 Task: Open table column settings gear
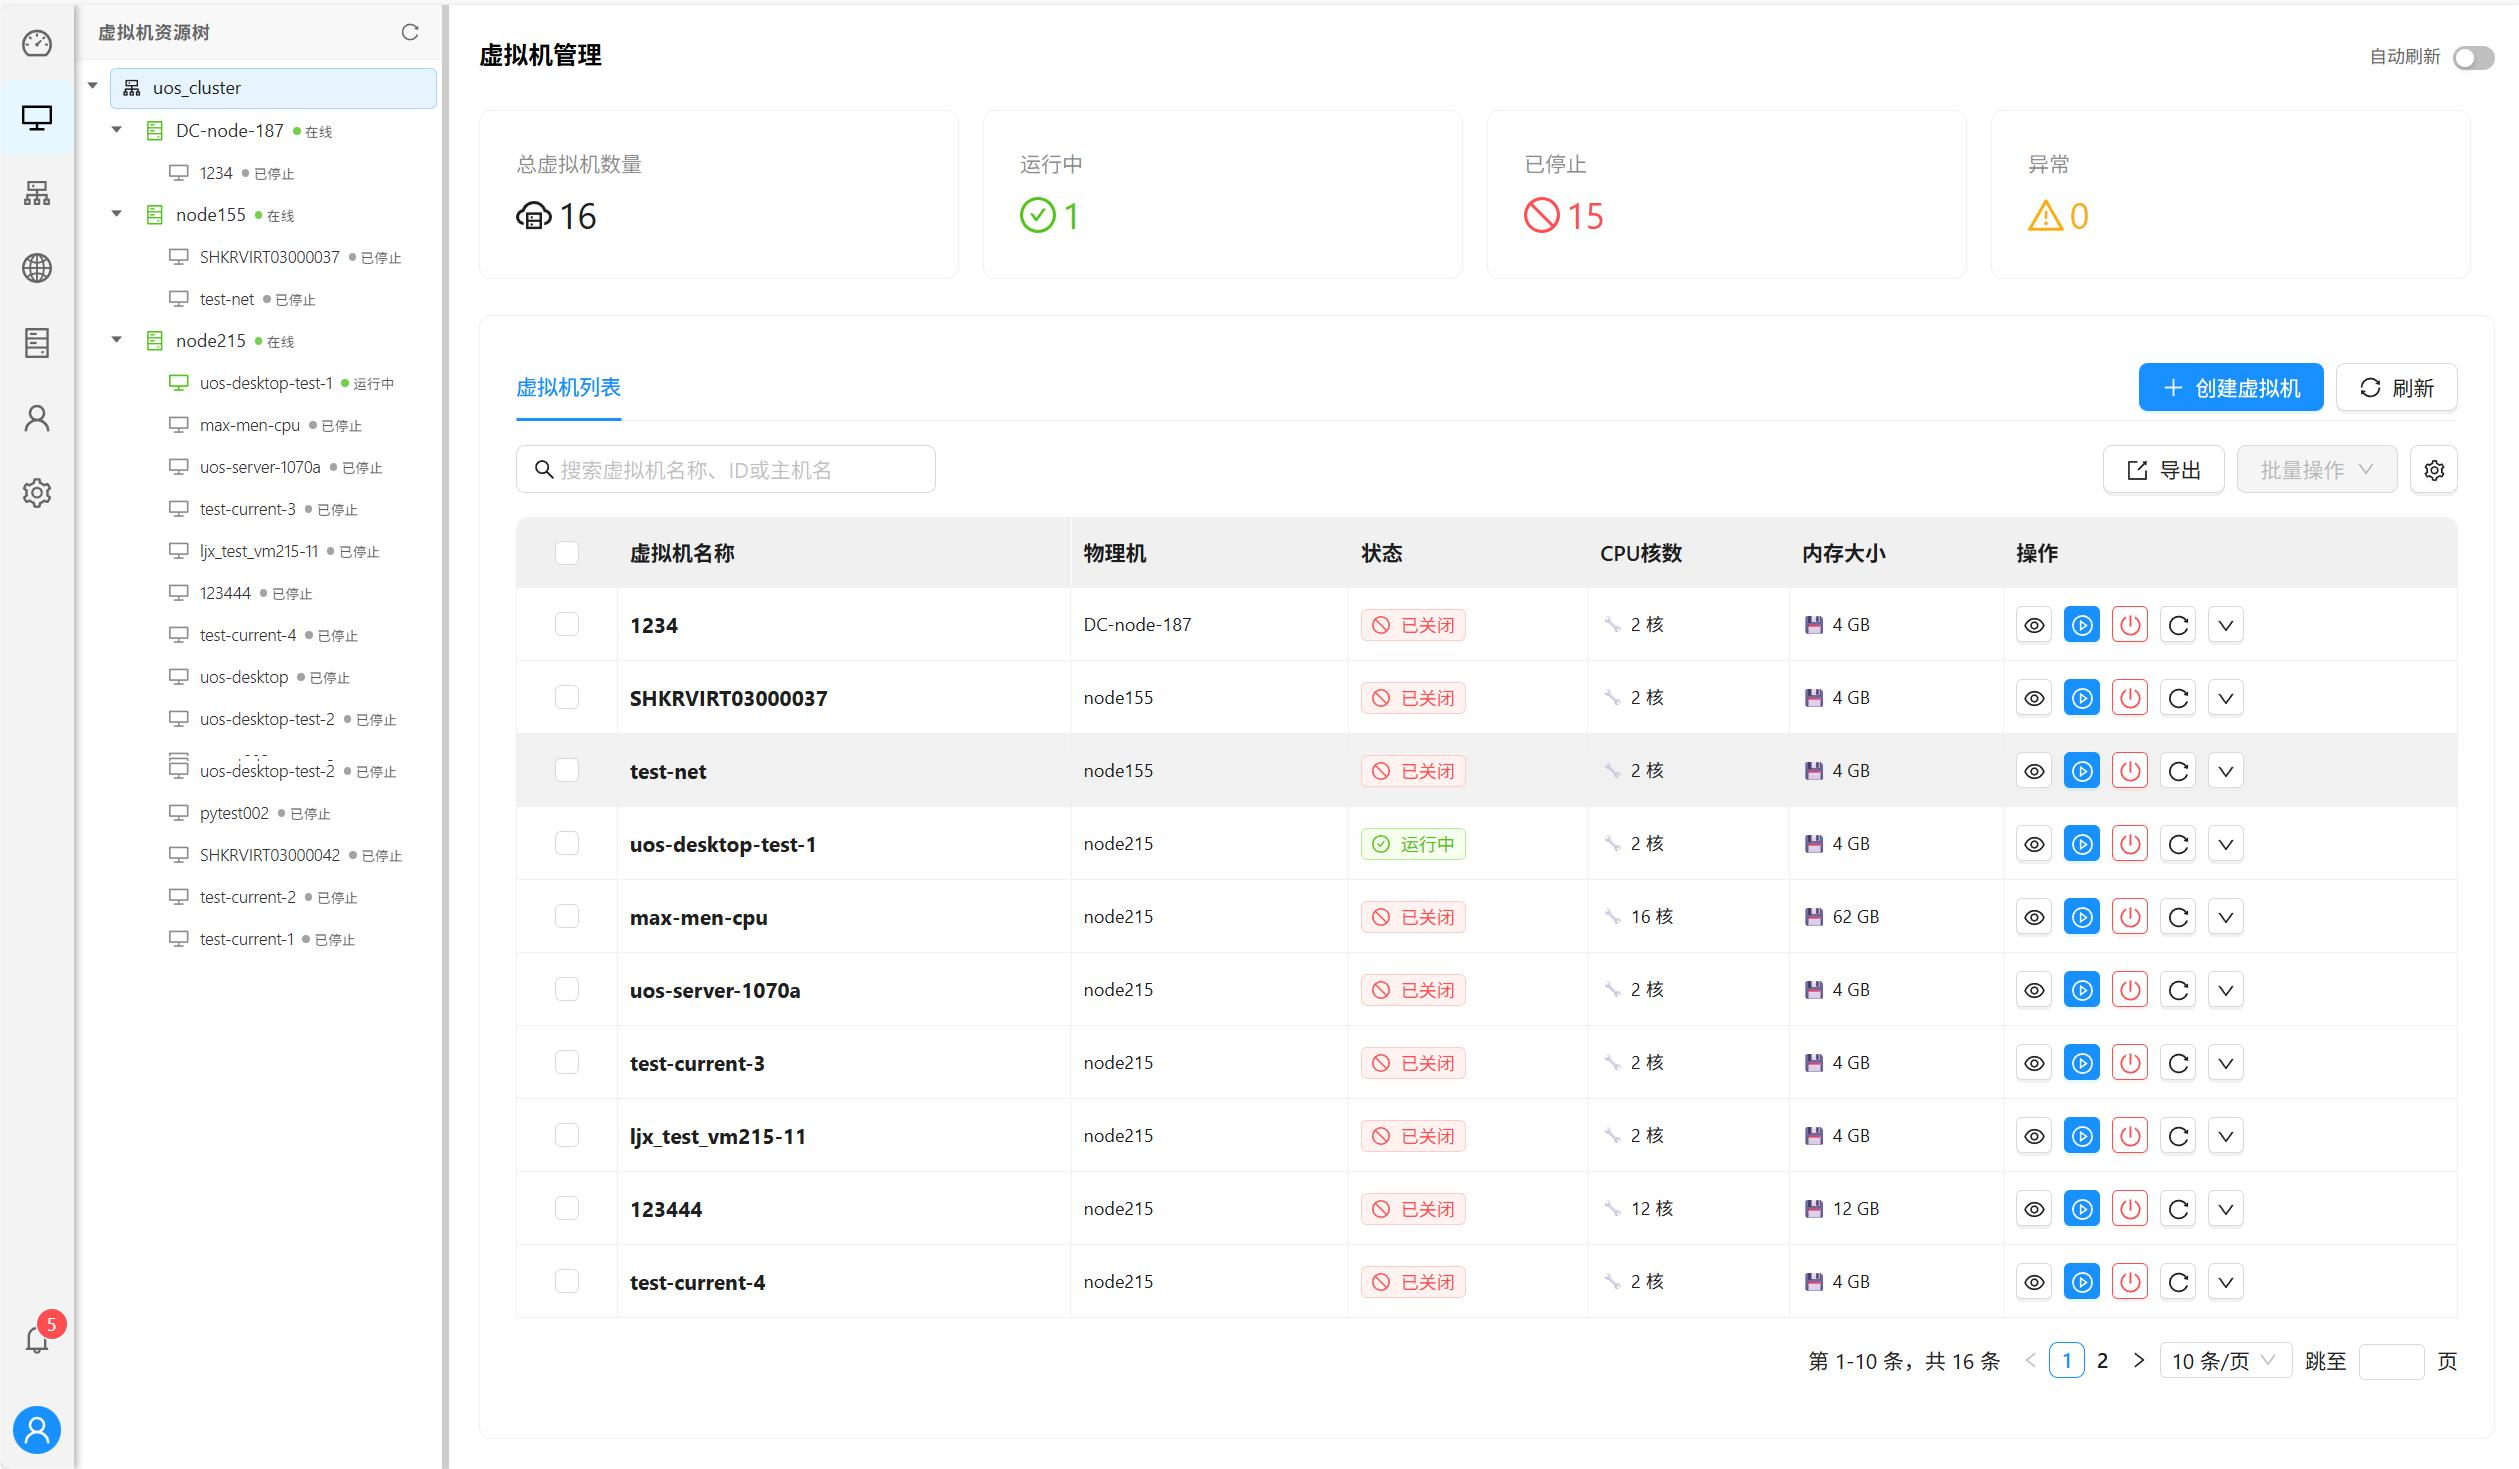coord(2433,470)
